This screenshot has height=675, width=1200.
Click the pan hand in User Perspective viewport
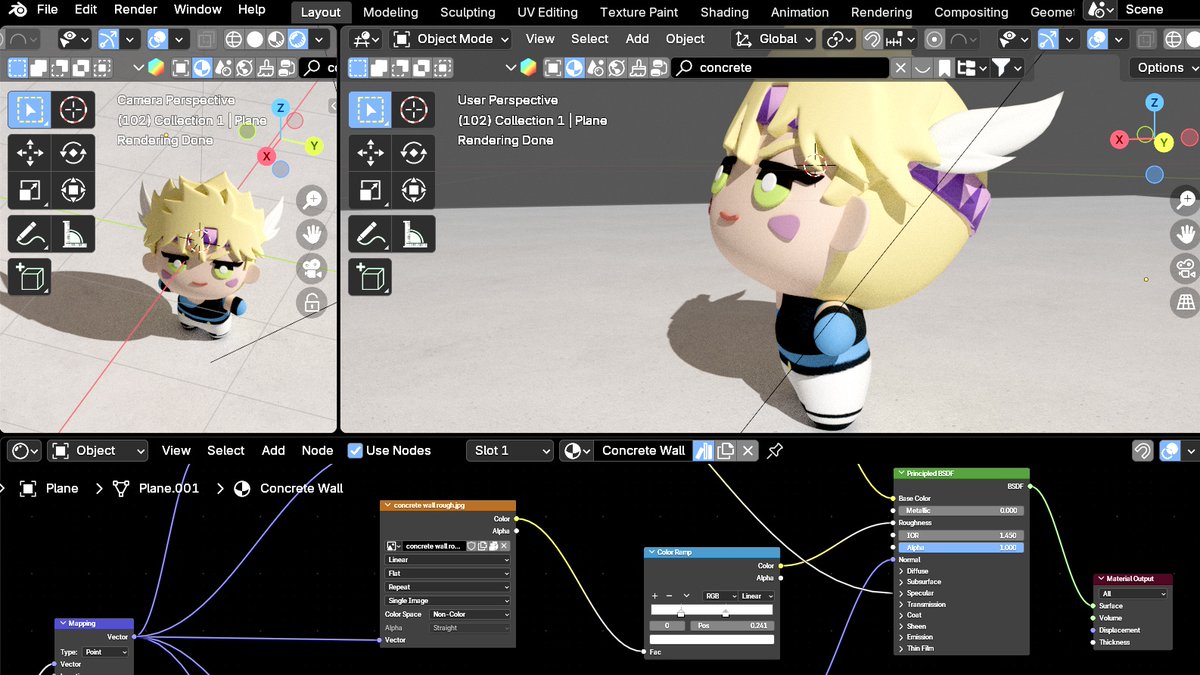[1186, 234]
